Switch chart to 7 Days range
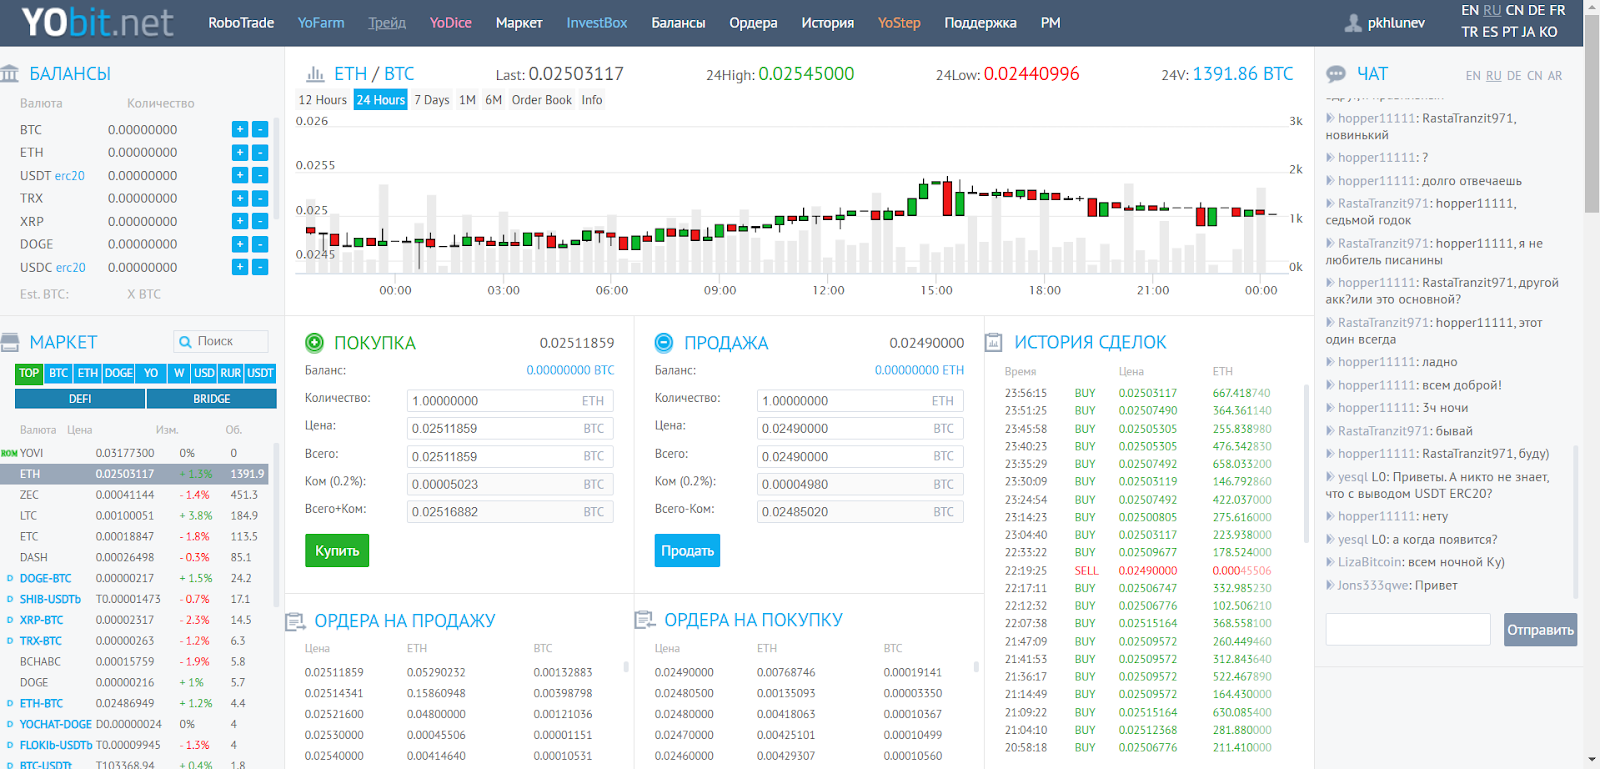 (432, 100)
